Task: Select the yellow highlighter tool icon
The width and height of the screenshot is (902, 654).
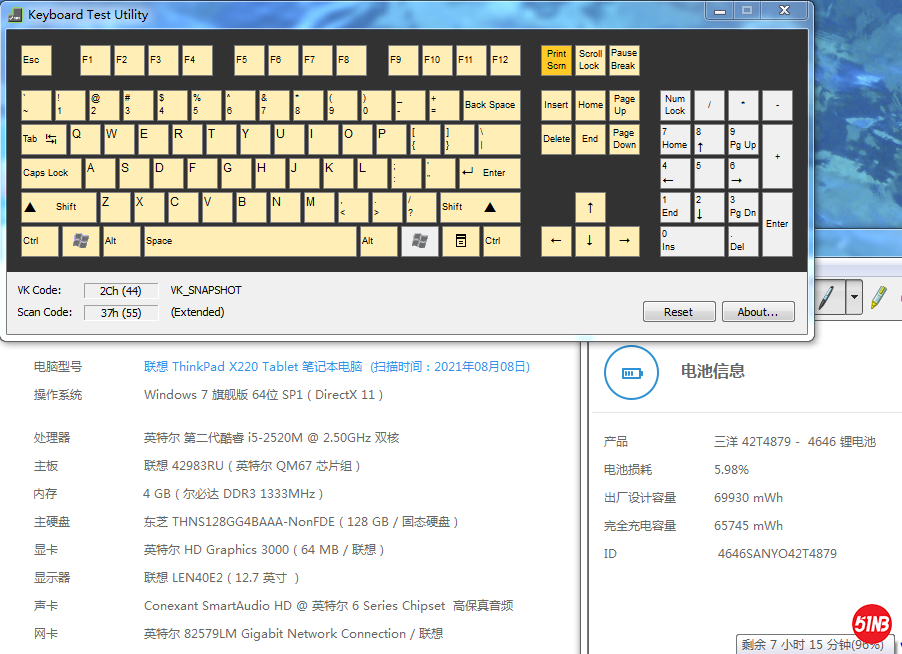Action: (x=878, y=297)
